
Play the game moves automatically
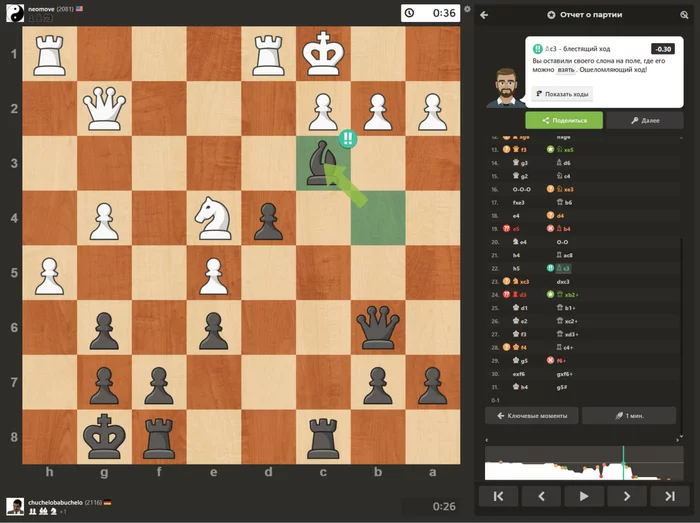click(x=584, y=496)
